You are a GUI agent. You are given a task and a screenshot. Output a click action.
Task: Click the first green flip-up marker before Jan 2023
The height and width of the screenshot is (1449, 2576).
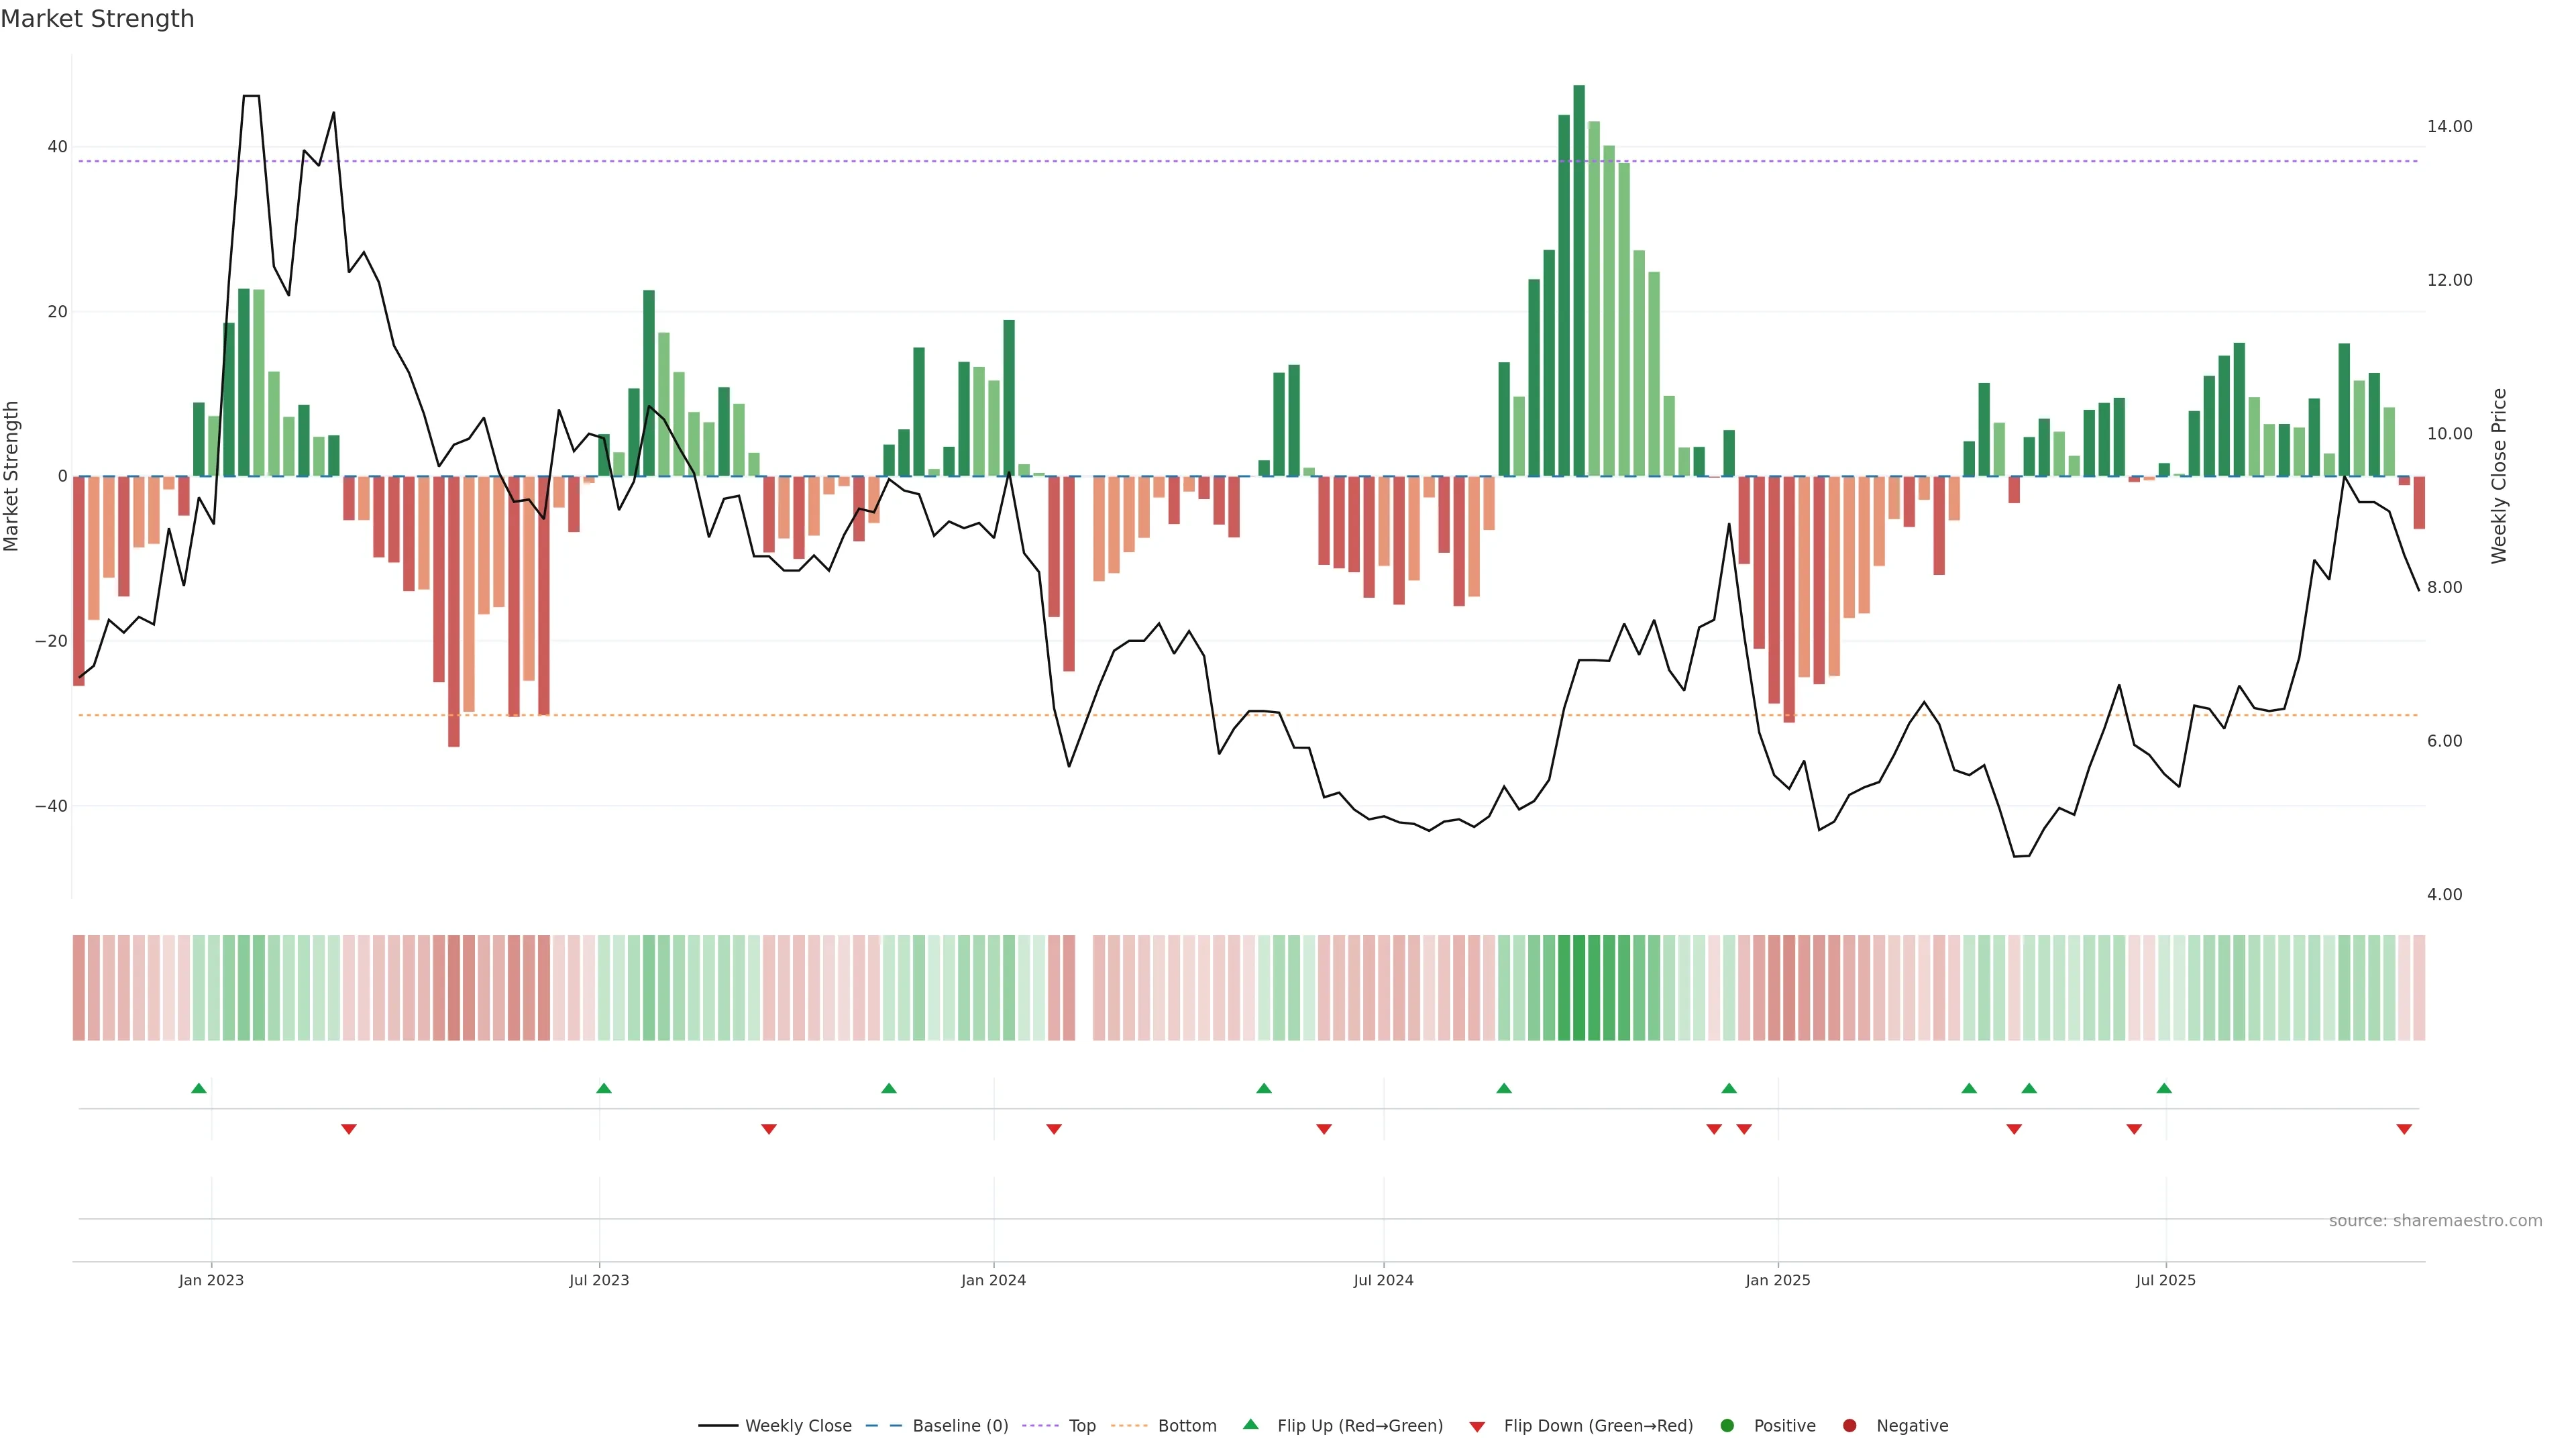[199, 1088]
